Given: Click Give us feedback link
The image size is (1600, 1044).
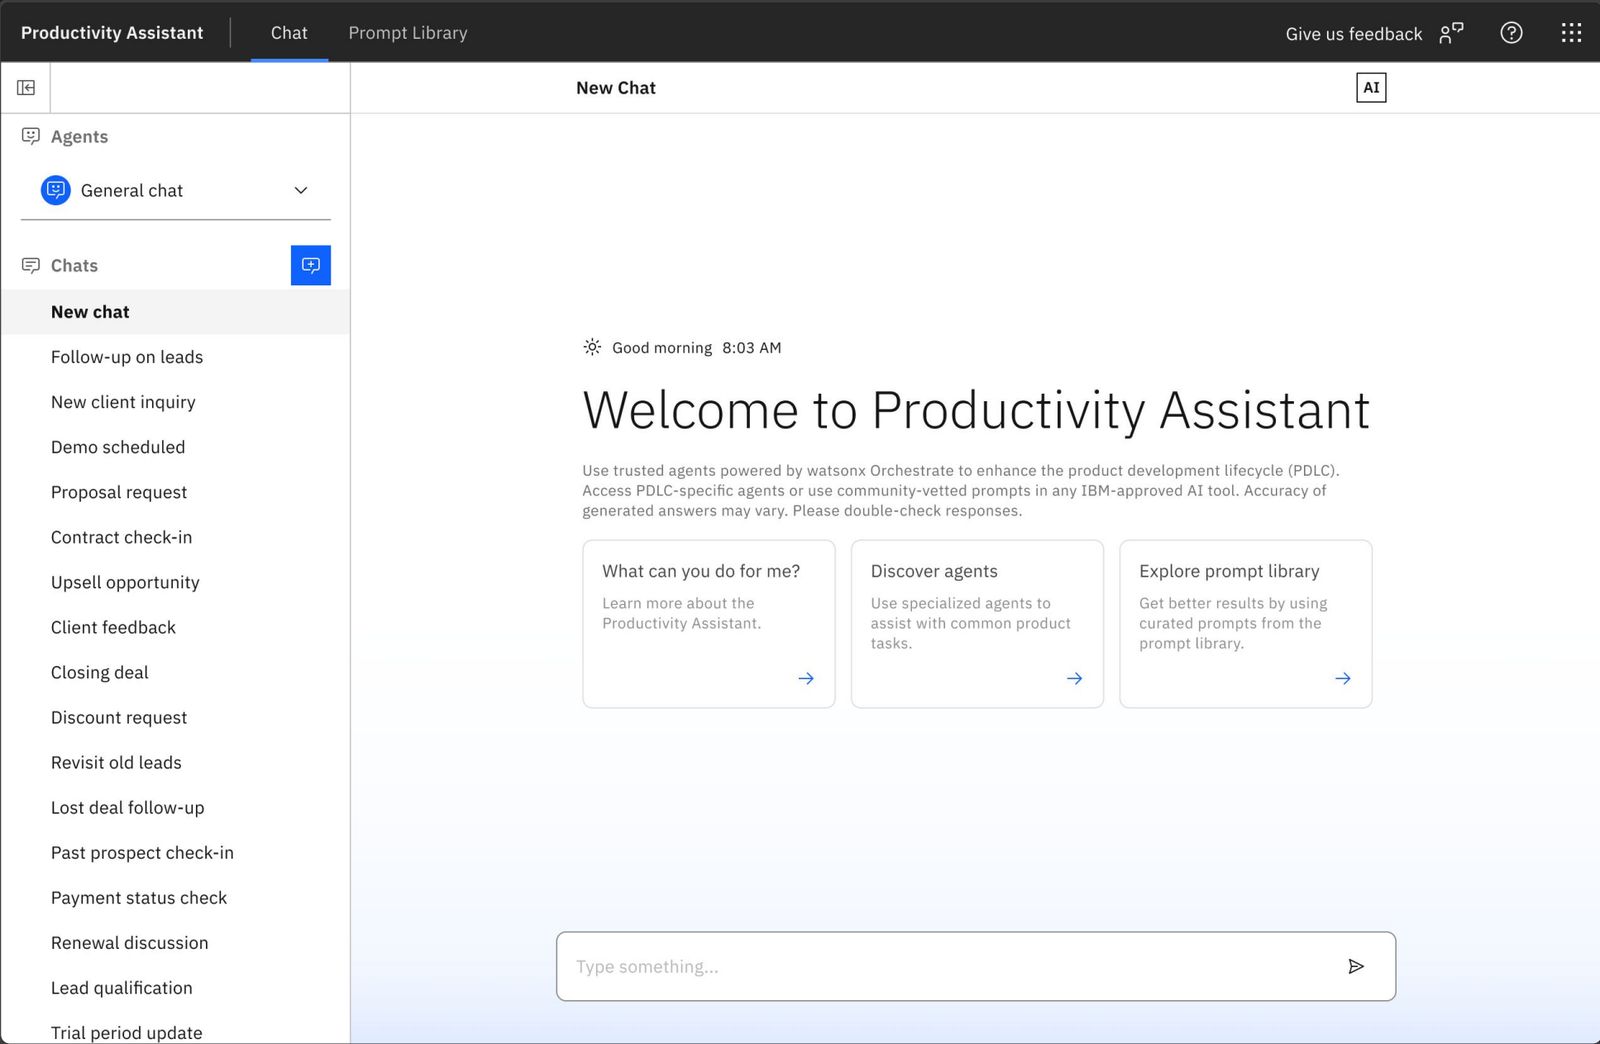Looking at the screenshot, I should 1354,34.
